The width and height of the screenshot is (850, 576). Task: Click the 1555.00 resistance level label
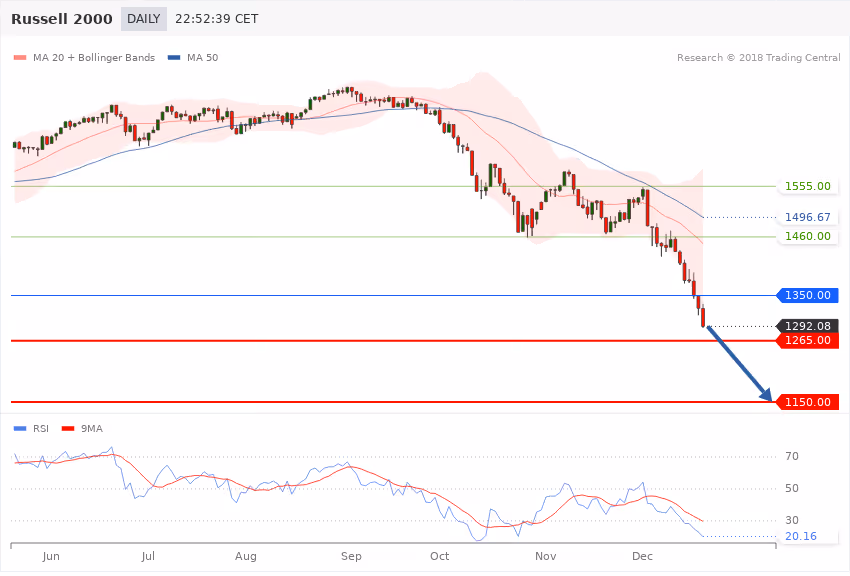point(808,186)
